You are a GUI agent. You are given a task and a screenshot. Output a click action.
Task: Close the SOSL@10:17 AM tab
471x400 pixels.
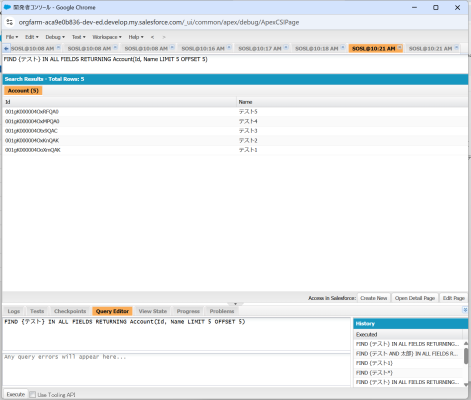[286, 47]
